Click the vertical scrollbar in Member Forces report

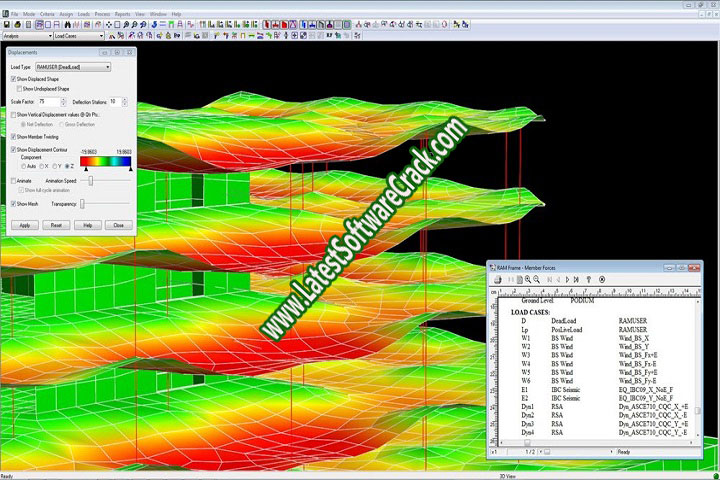click(698, 368)
